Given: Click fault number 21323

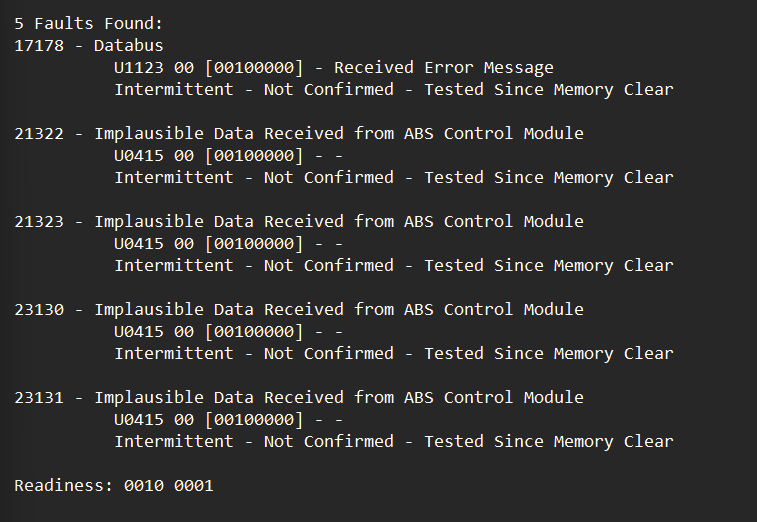Looking at the screenshot, I should (39, 221).
